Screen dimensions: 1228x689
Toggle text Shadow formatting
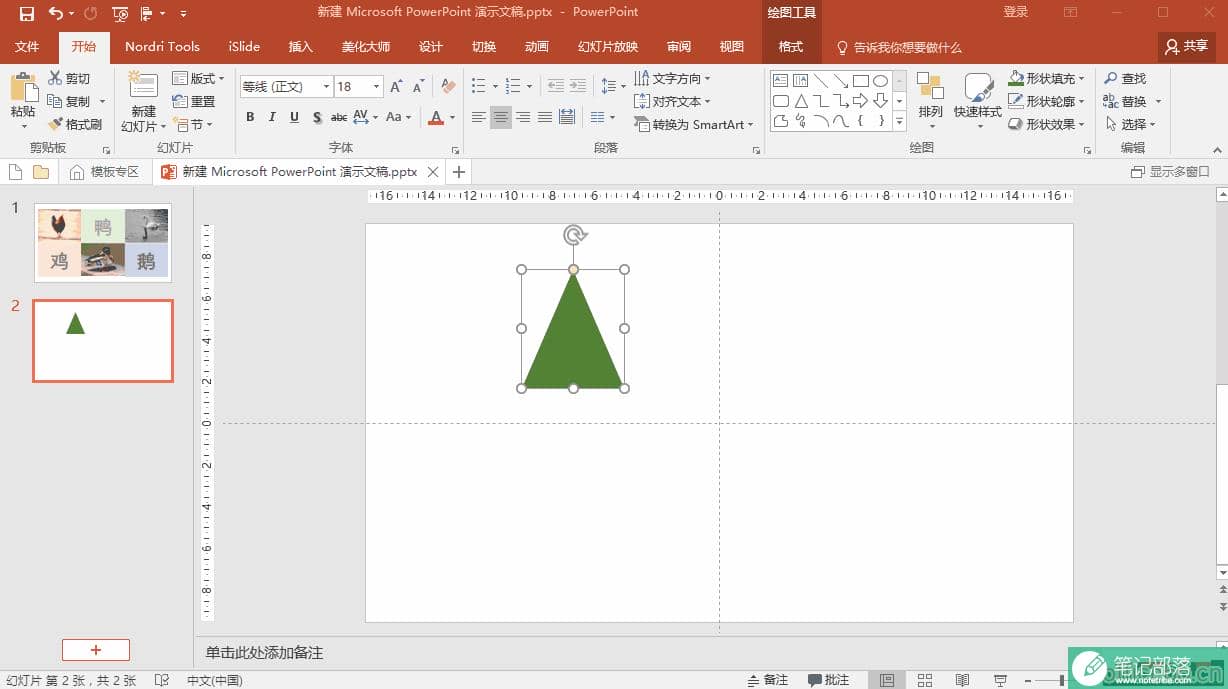click(x=317, y=117)
